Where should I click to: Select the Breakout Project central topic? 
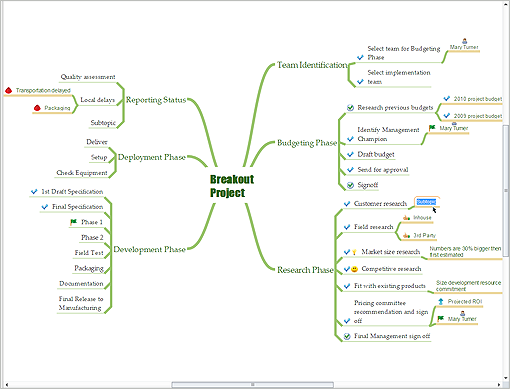[232, 186]
